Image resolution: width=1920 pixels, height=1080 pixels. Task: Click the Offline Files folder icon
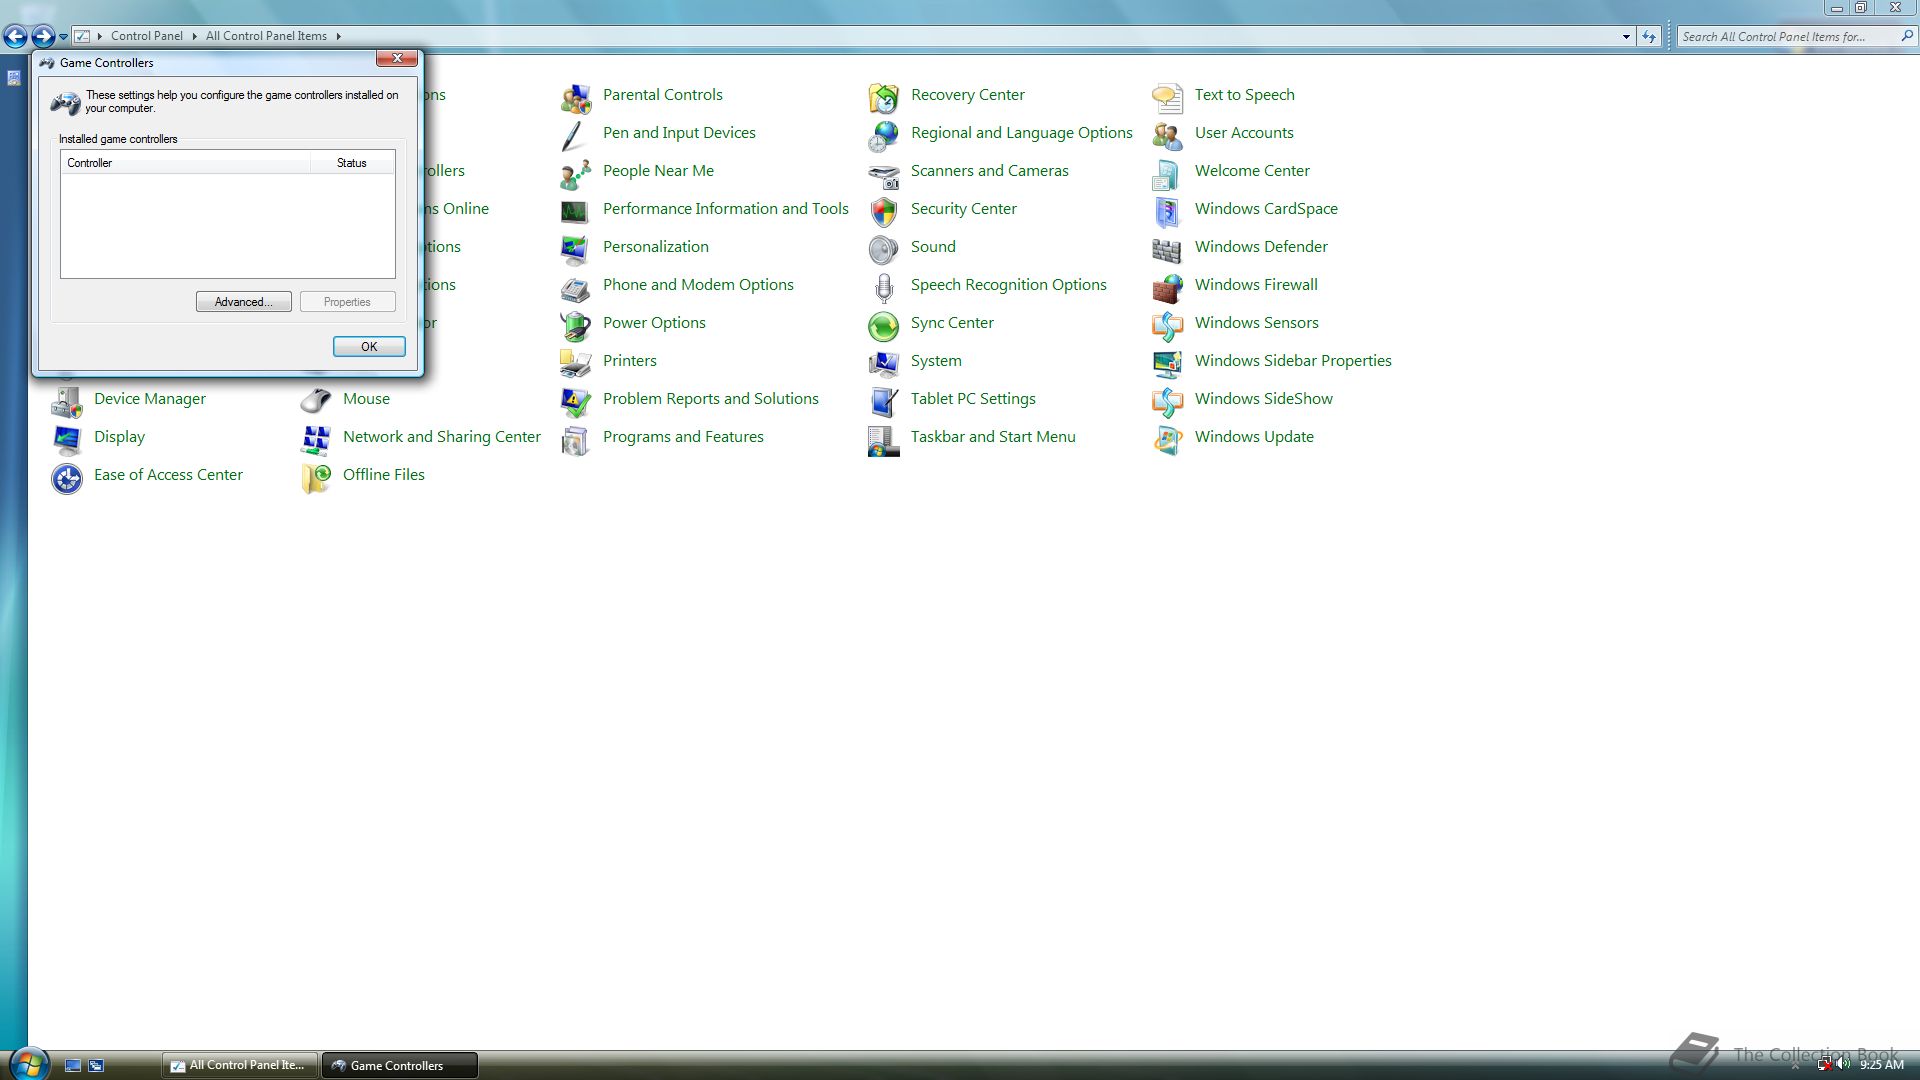(x=315, y=477)
